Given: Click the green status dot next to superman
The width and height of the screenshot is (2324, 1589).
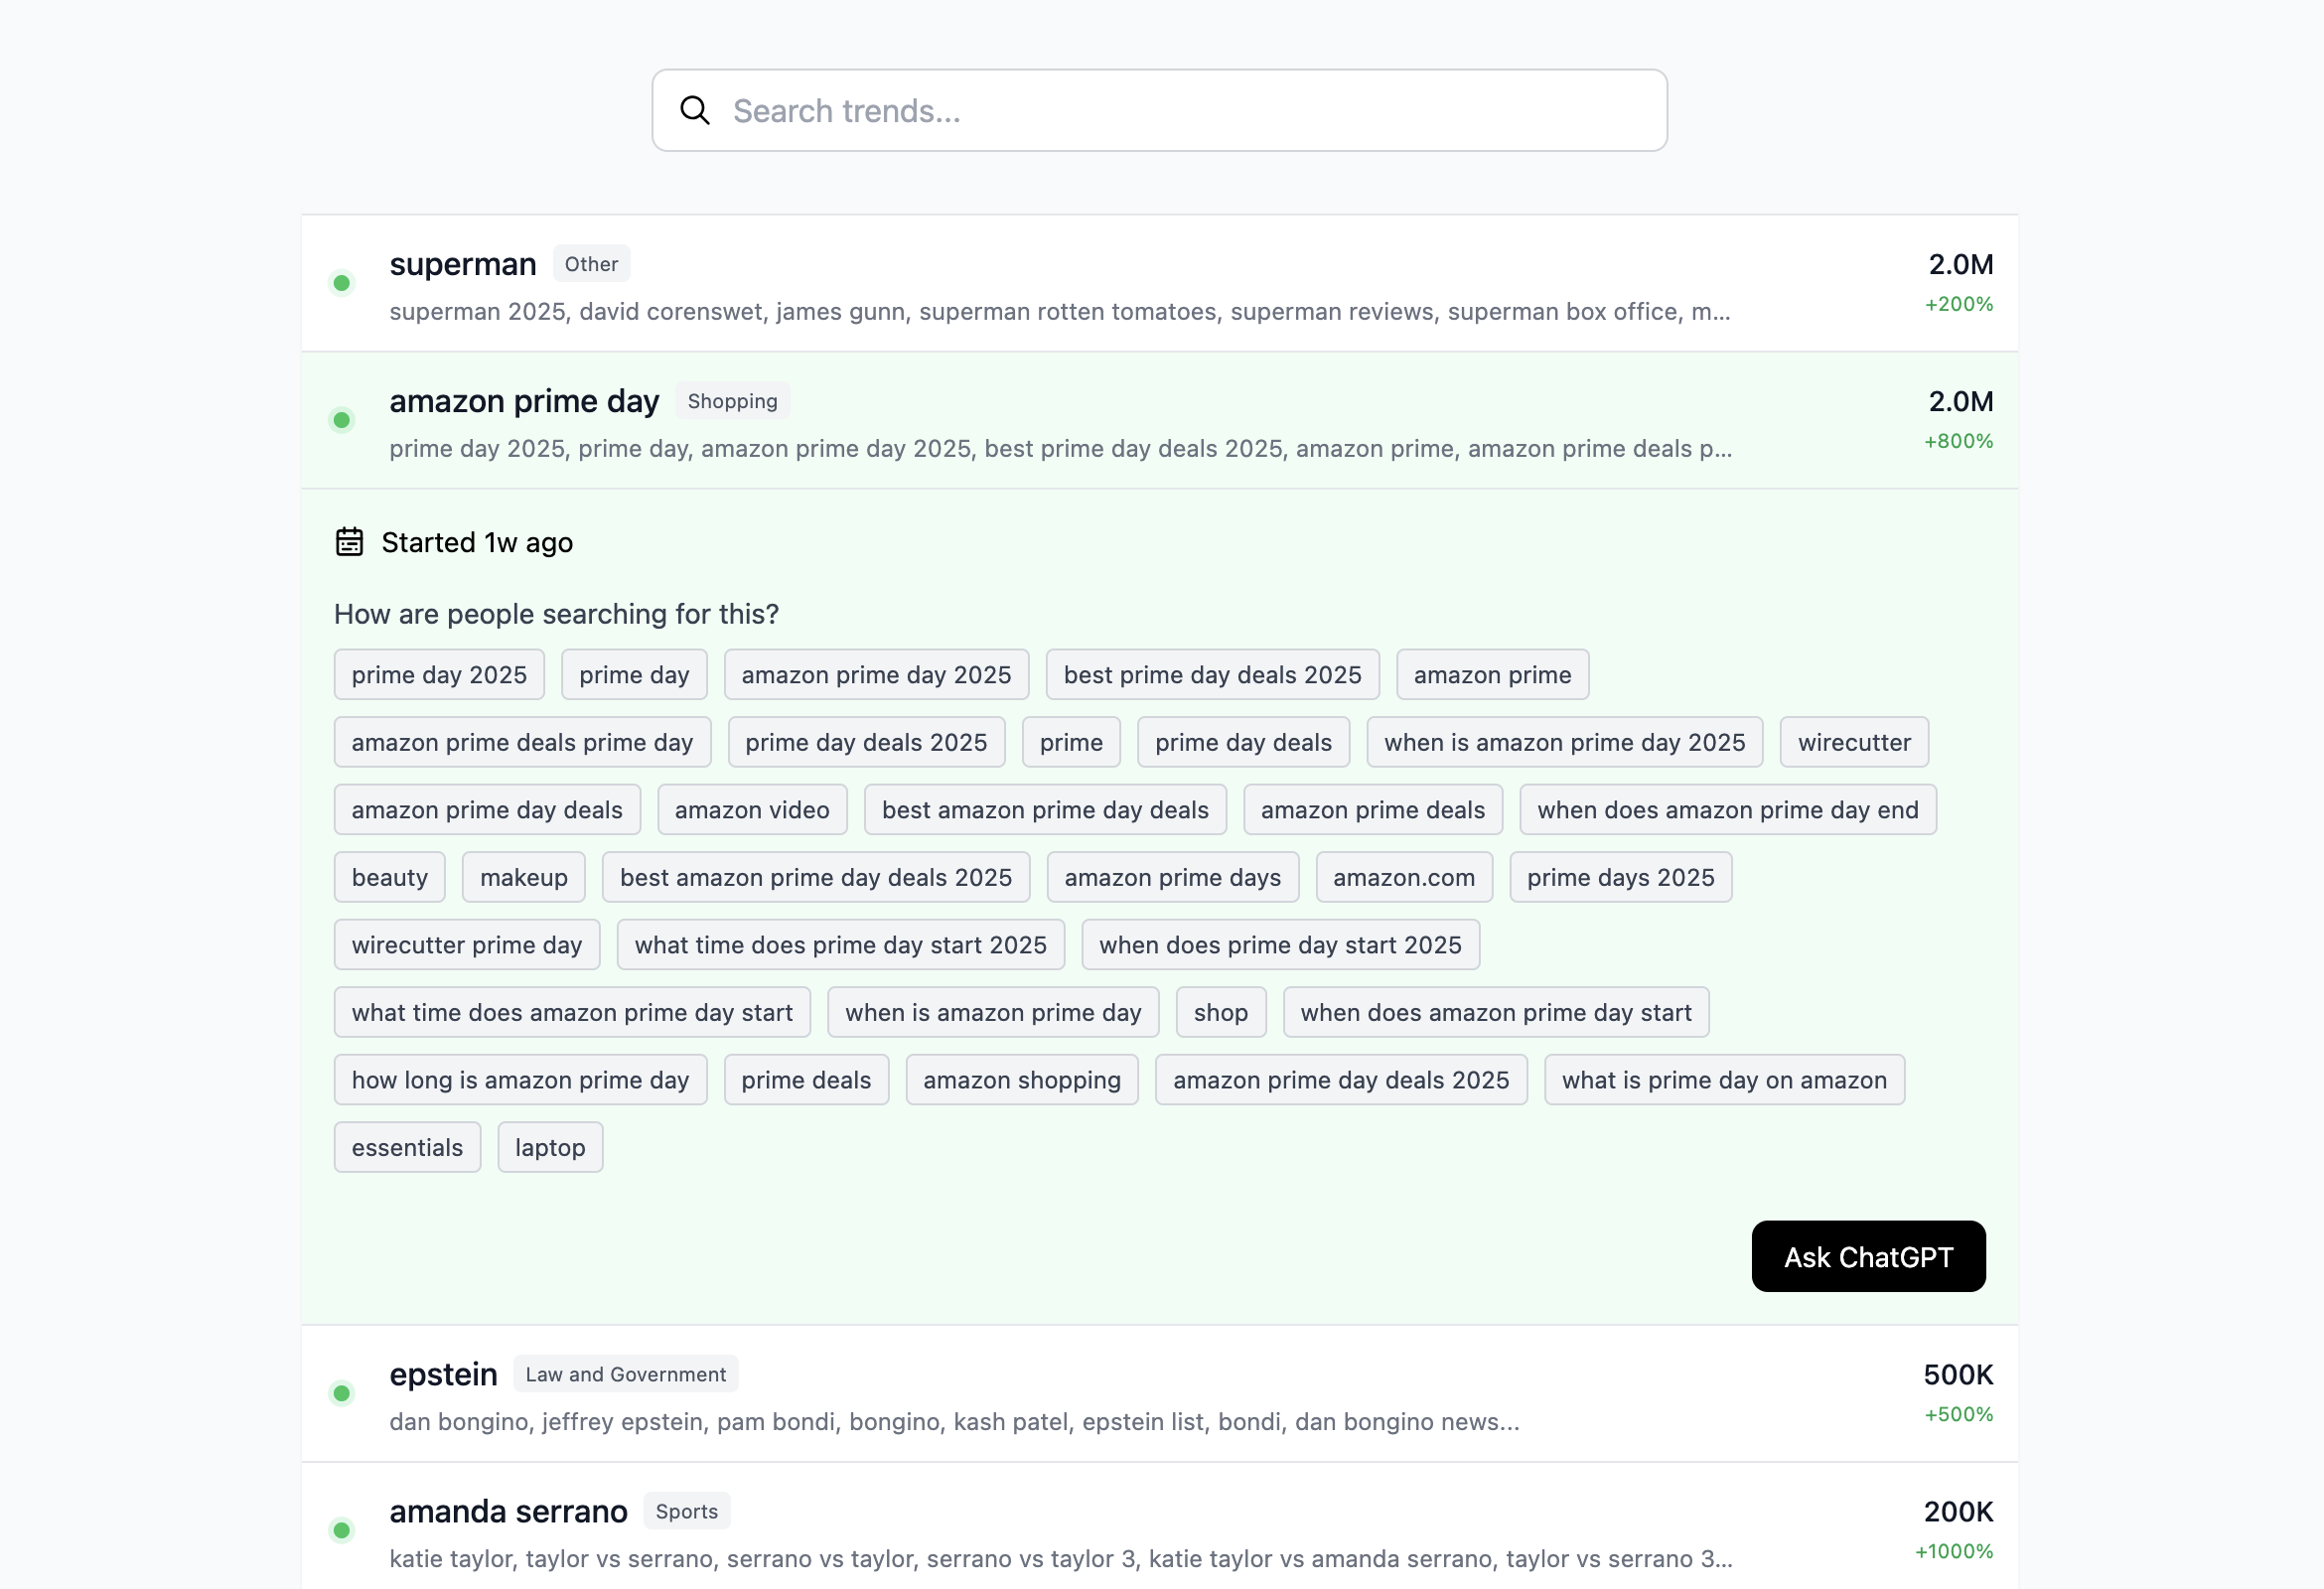Looking at the screenshot, I should click(342, 283).
